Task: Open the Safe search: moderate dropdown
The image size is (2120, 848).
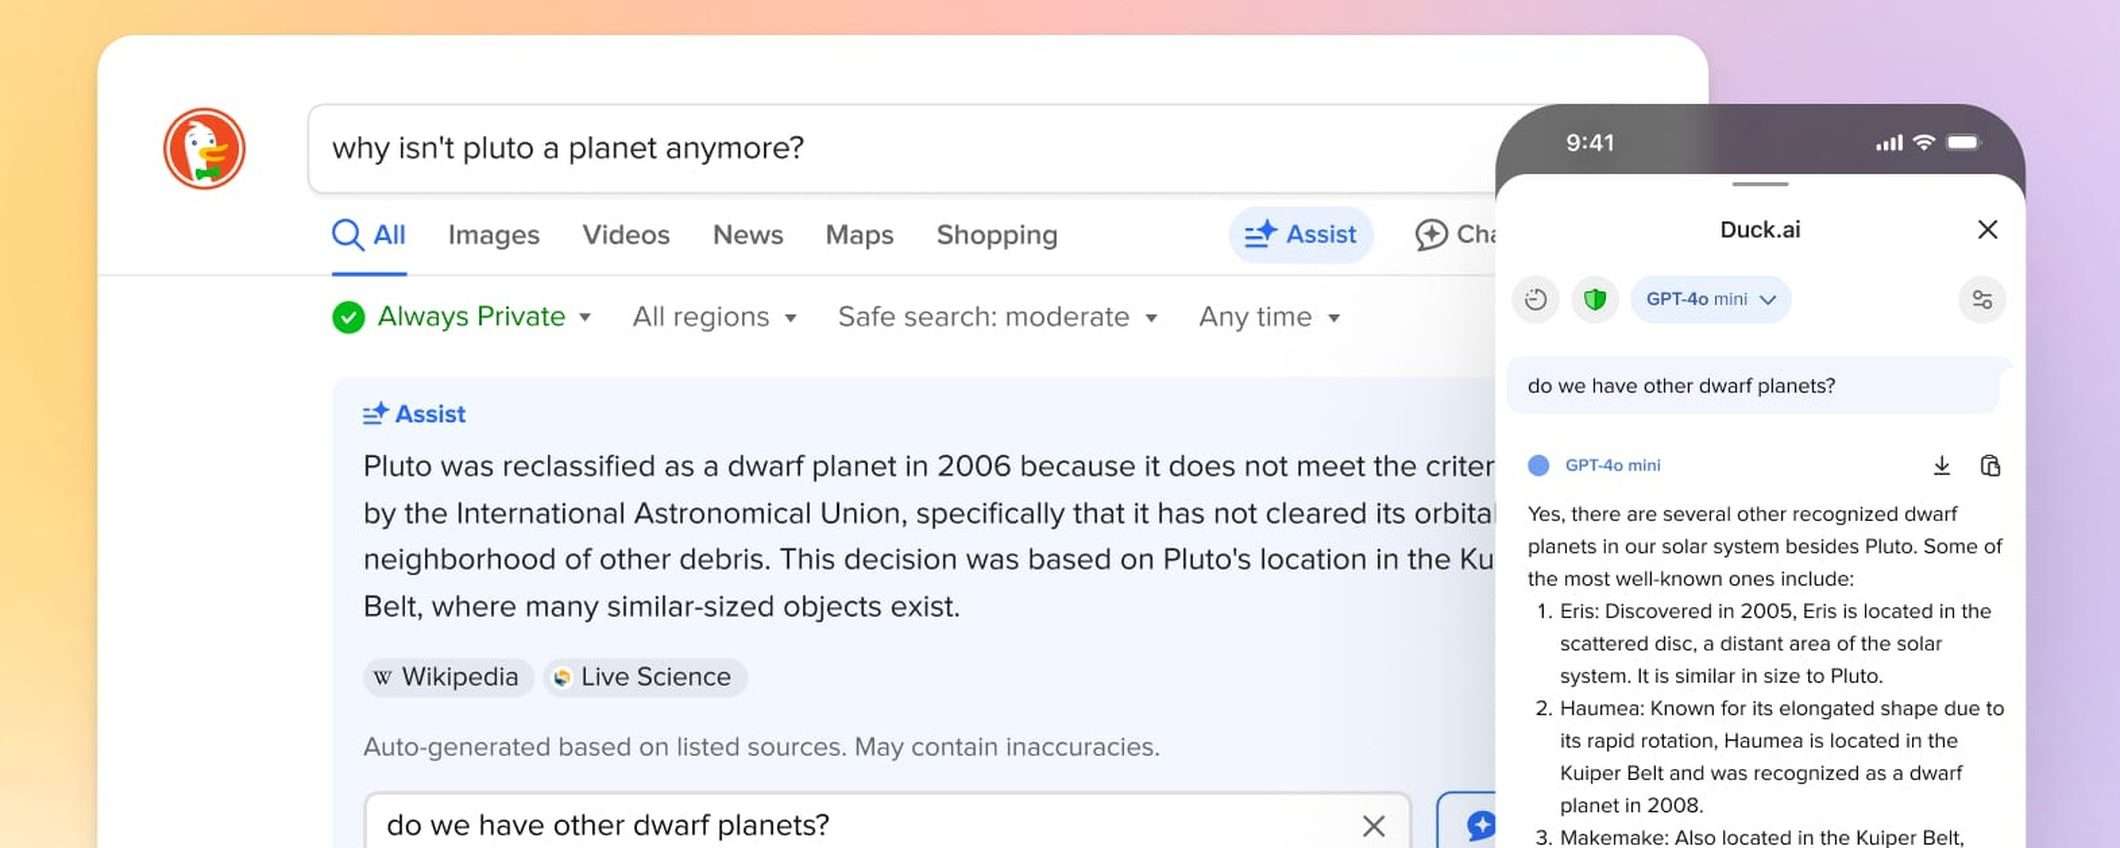Action: coord(997,317)
